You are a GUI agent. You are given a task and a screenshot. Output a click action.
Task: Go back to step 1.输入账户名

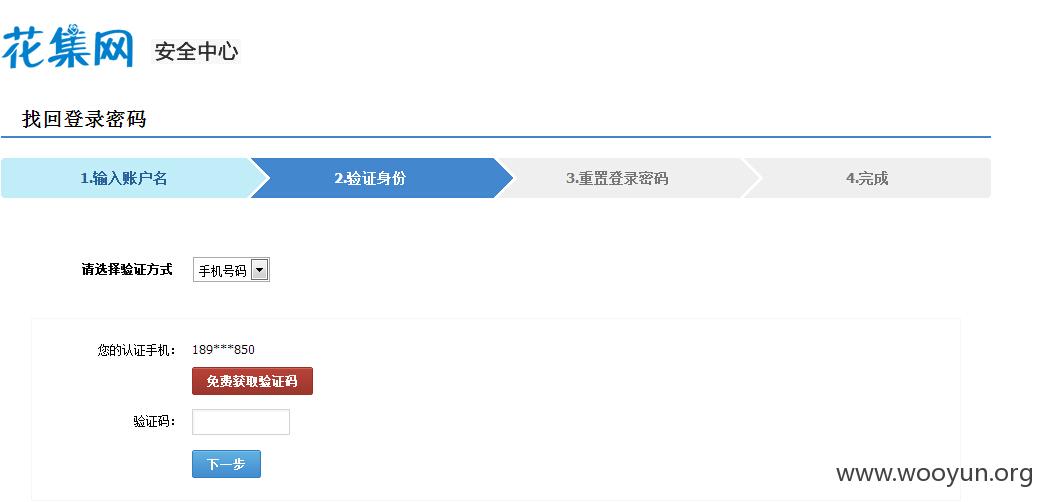click(x=124, y=178)
